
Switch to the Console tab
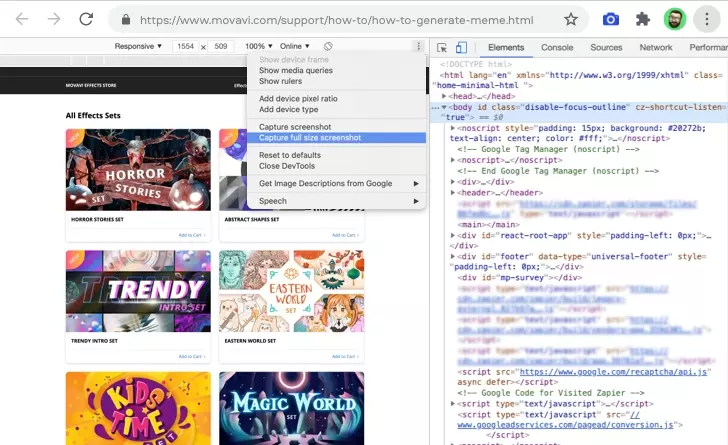click(557, 47)
